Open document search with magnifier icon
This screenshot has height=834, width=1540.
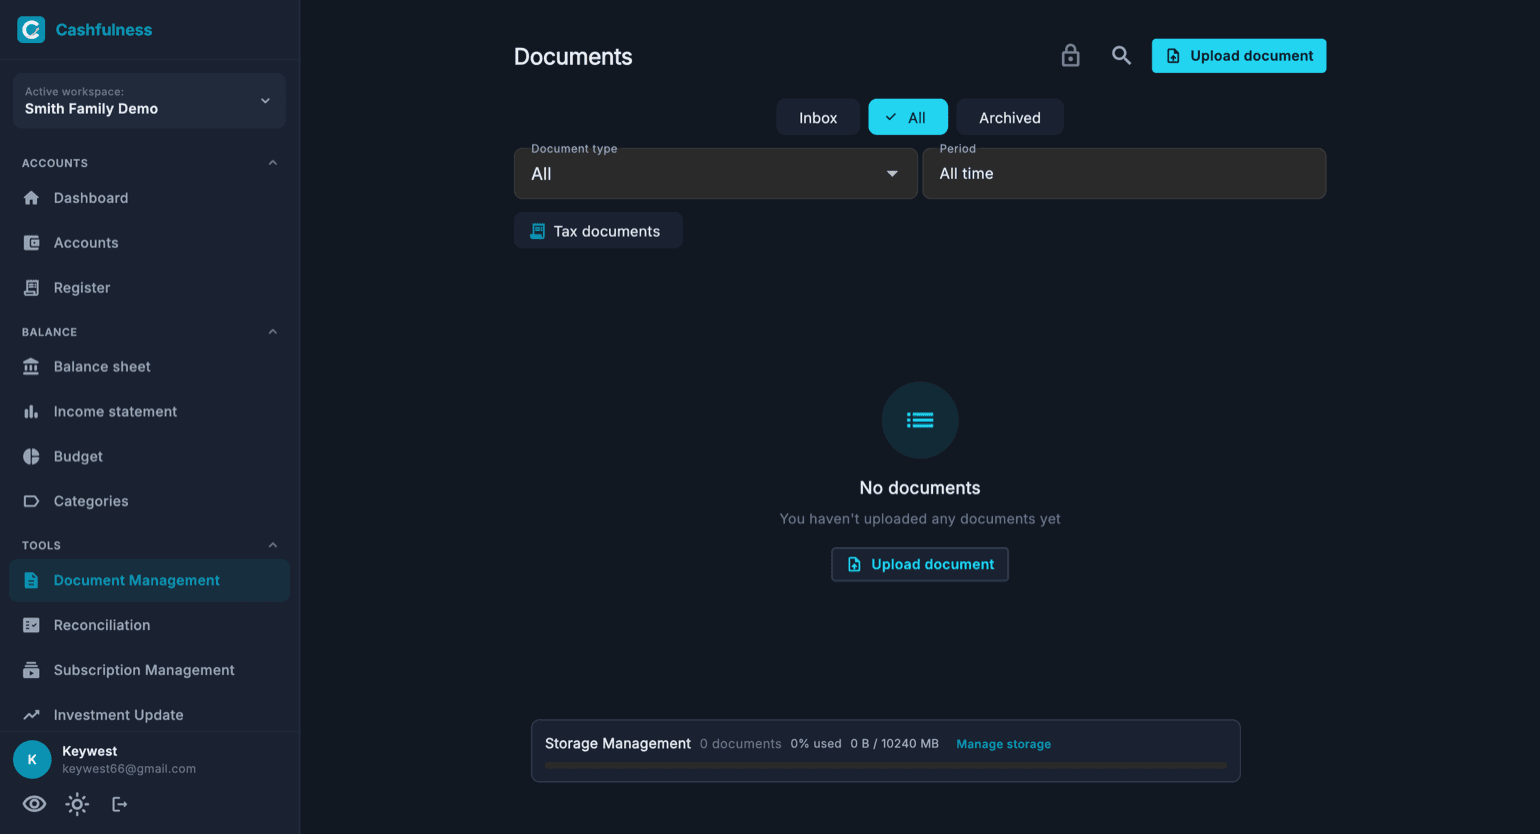[x=1122, y=56]
